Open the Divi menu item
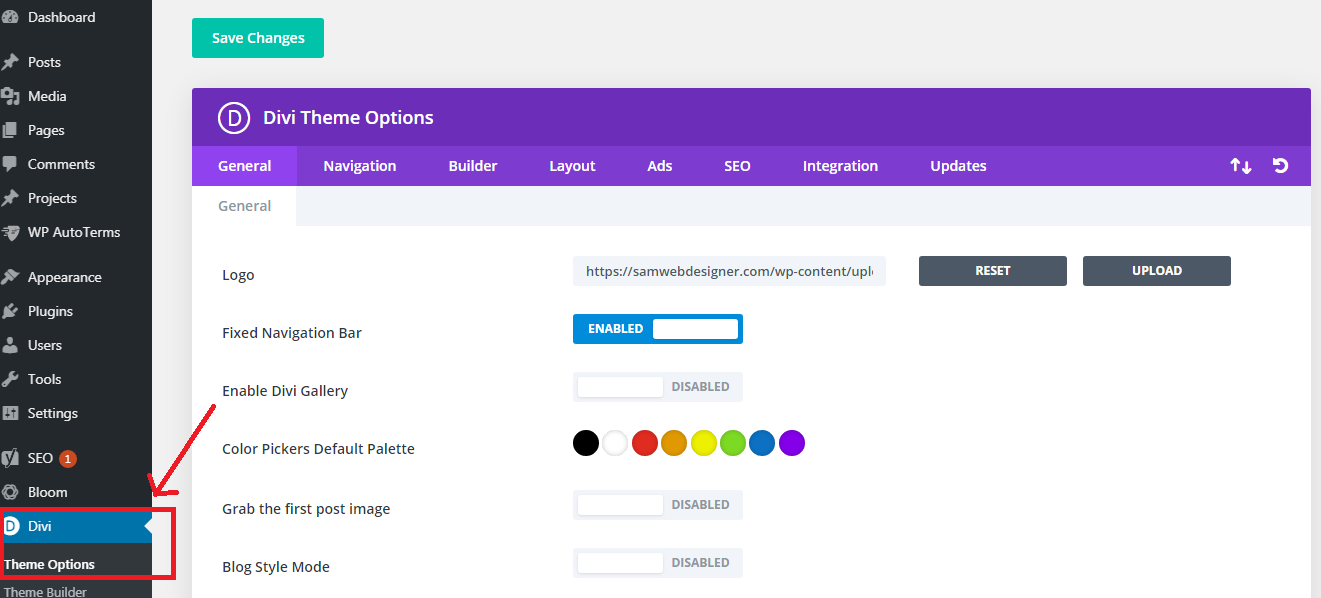This screenshot has width=1321, height=598. point(76,526)
